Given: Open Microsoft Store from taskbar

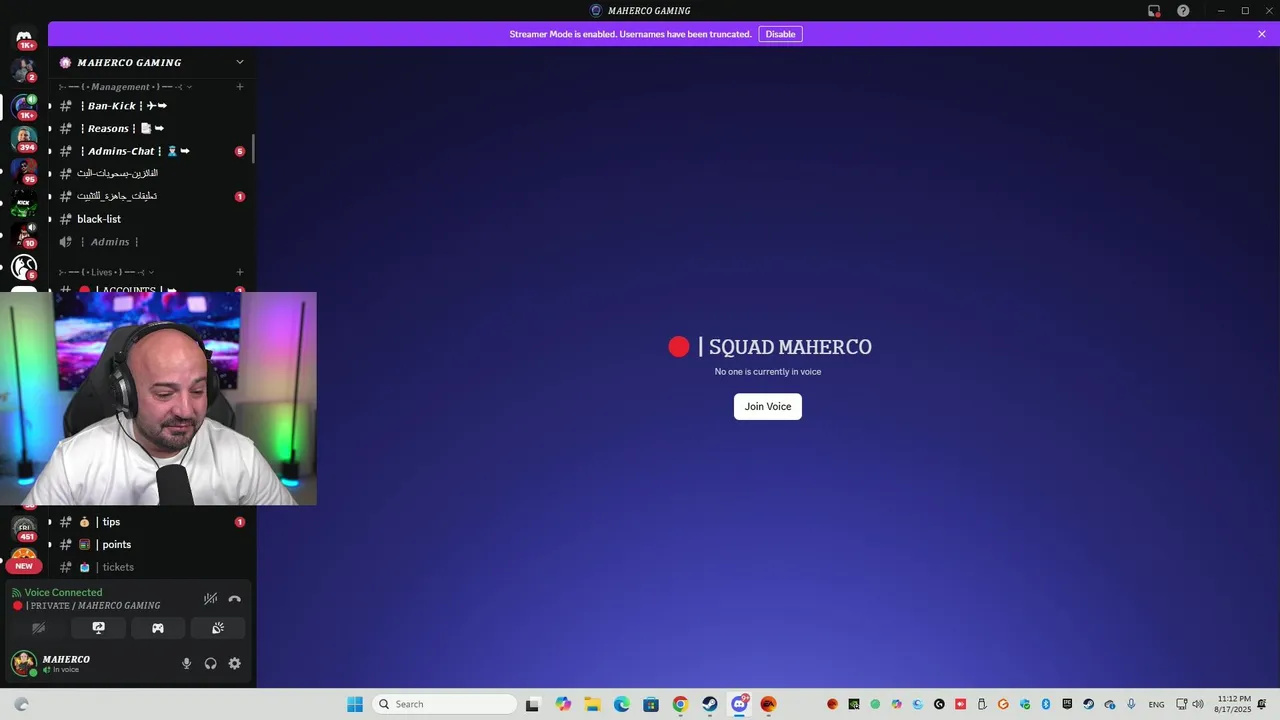Looking at the screenshot, I should point(651,704).
